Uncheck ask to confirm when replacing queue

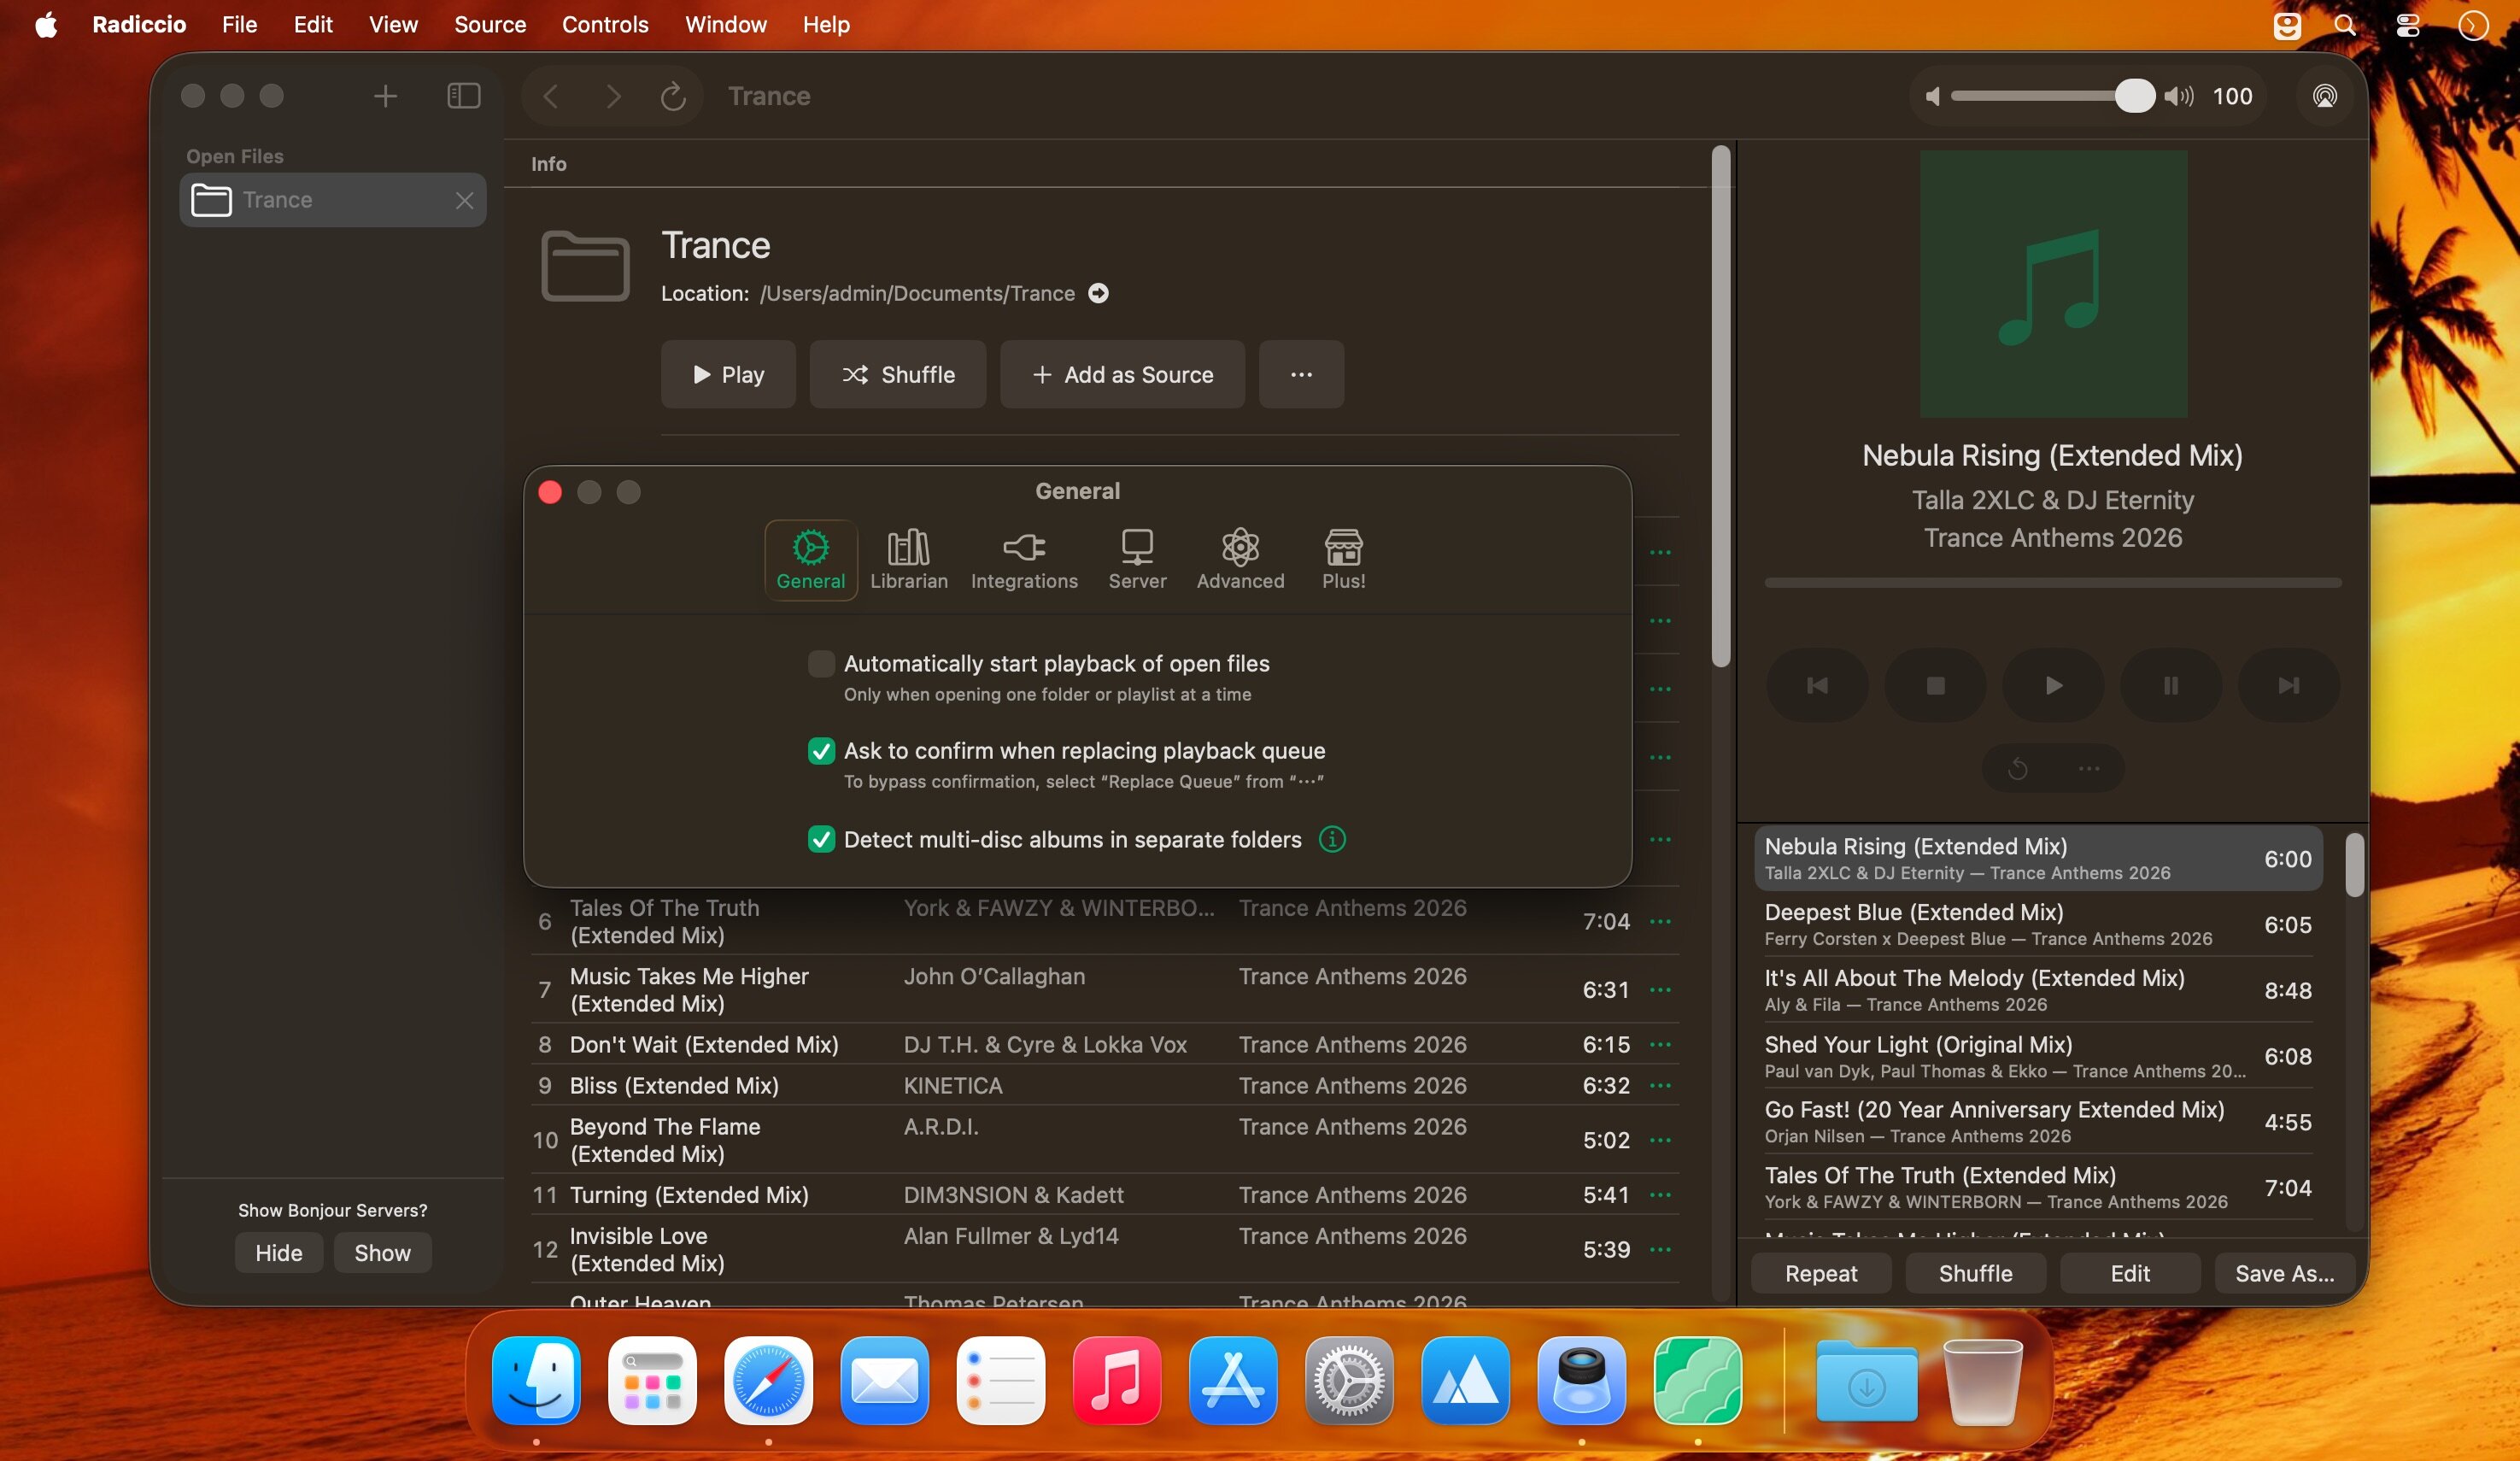(821, 750)
